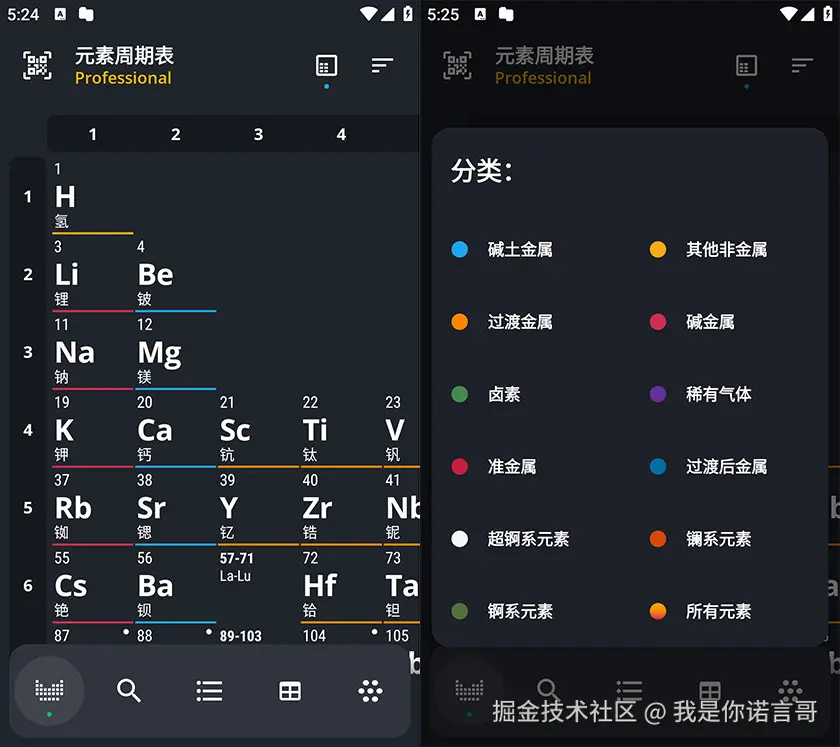Choose the yellow 其他非金属 category swatch
Screen dimensions: 840x747
pos(658,249)
